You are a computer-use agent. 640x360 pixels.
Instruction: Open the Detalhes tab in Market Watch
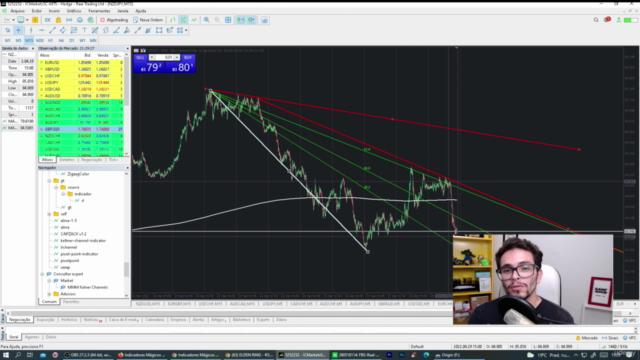point(67,160)
